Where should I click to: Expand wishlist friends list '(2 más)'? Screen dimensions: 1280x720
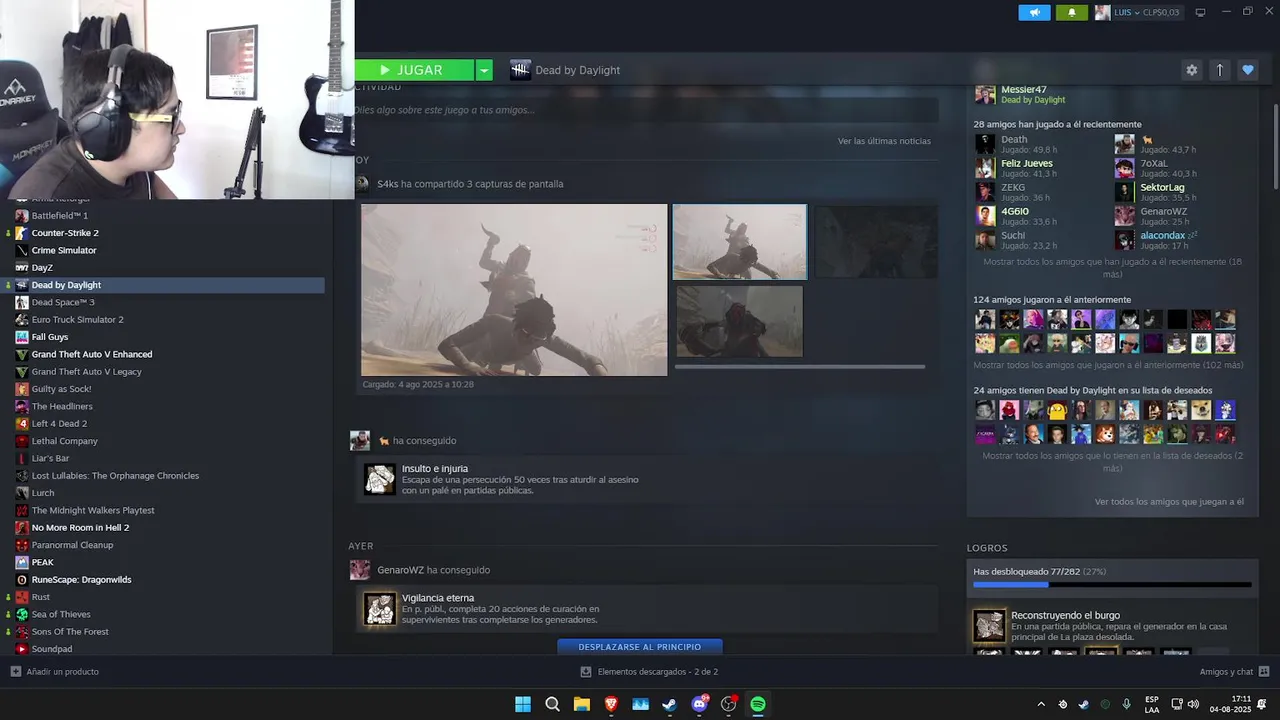pyautogui.click(x=1112, y=462)
